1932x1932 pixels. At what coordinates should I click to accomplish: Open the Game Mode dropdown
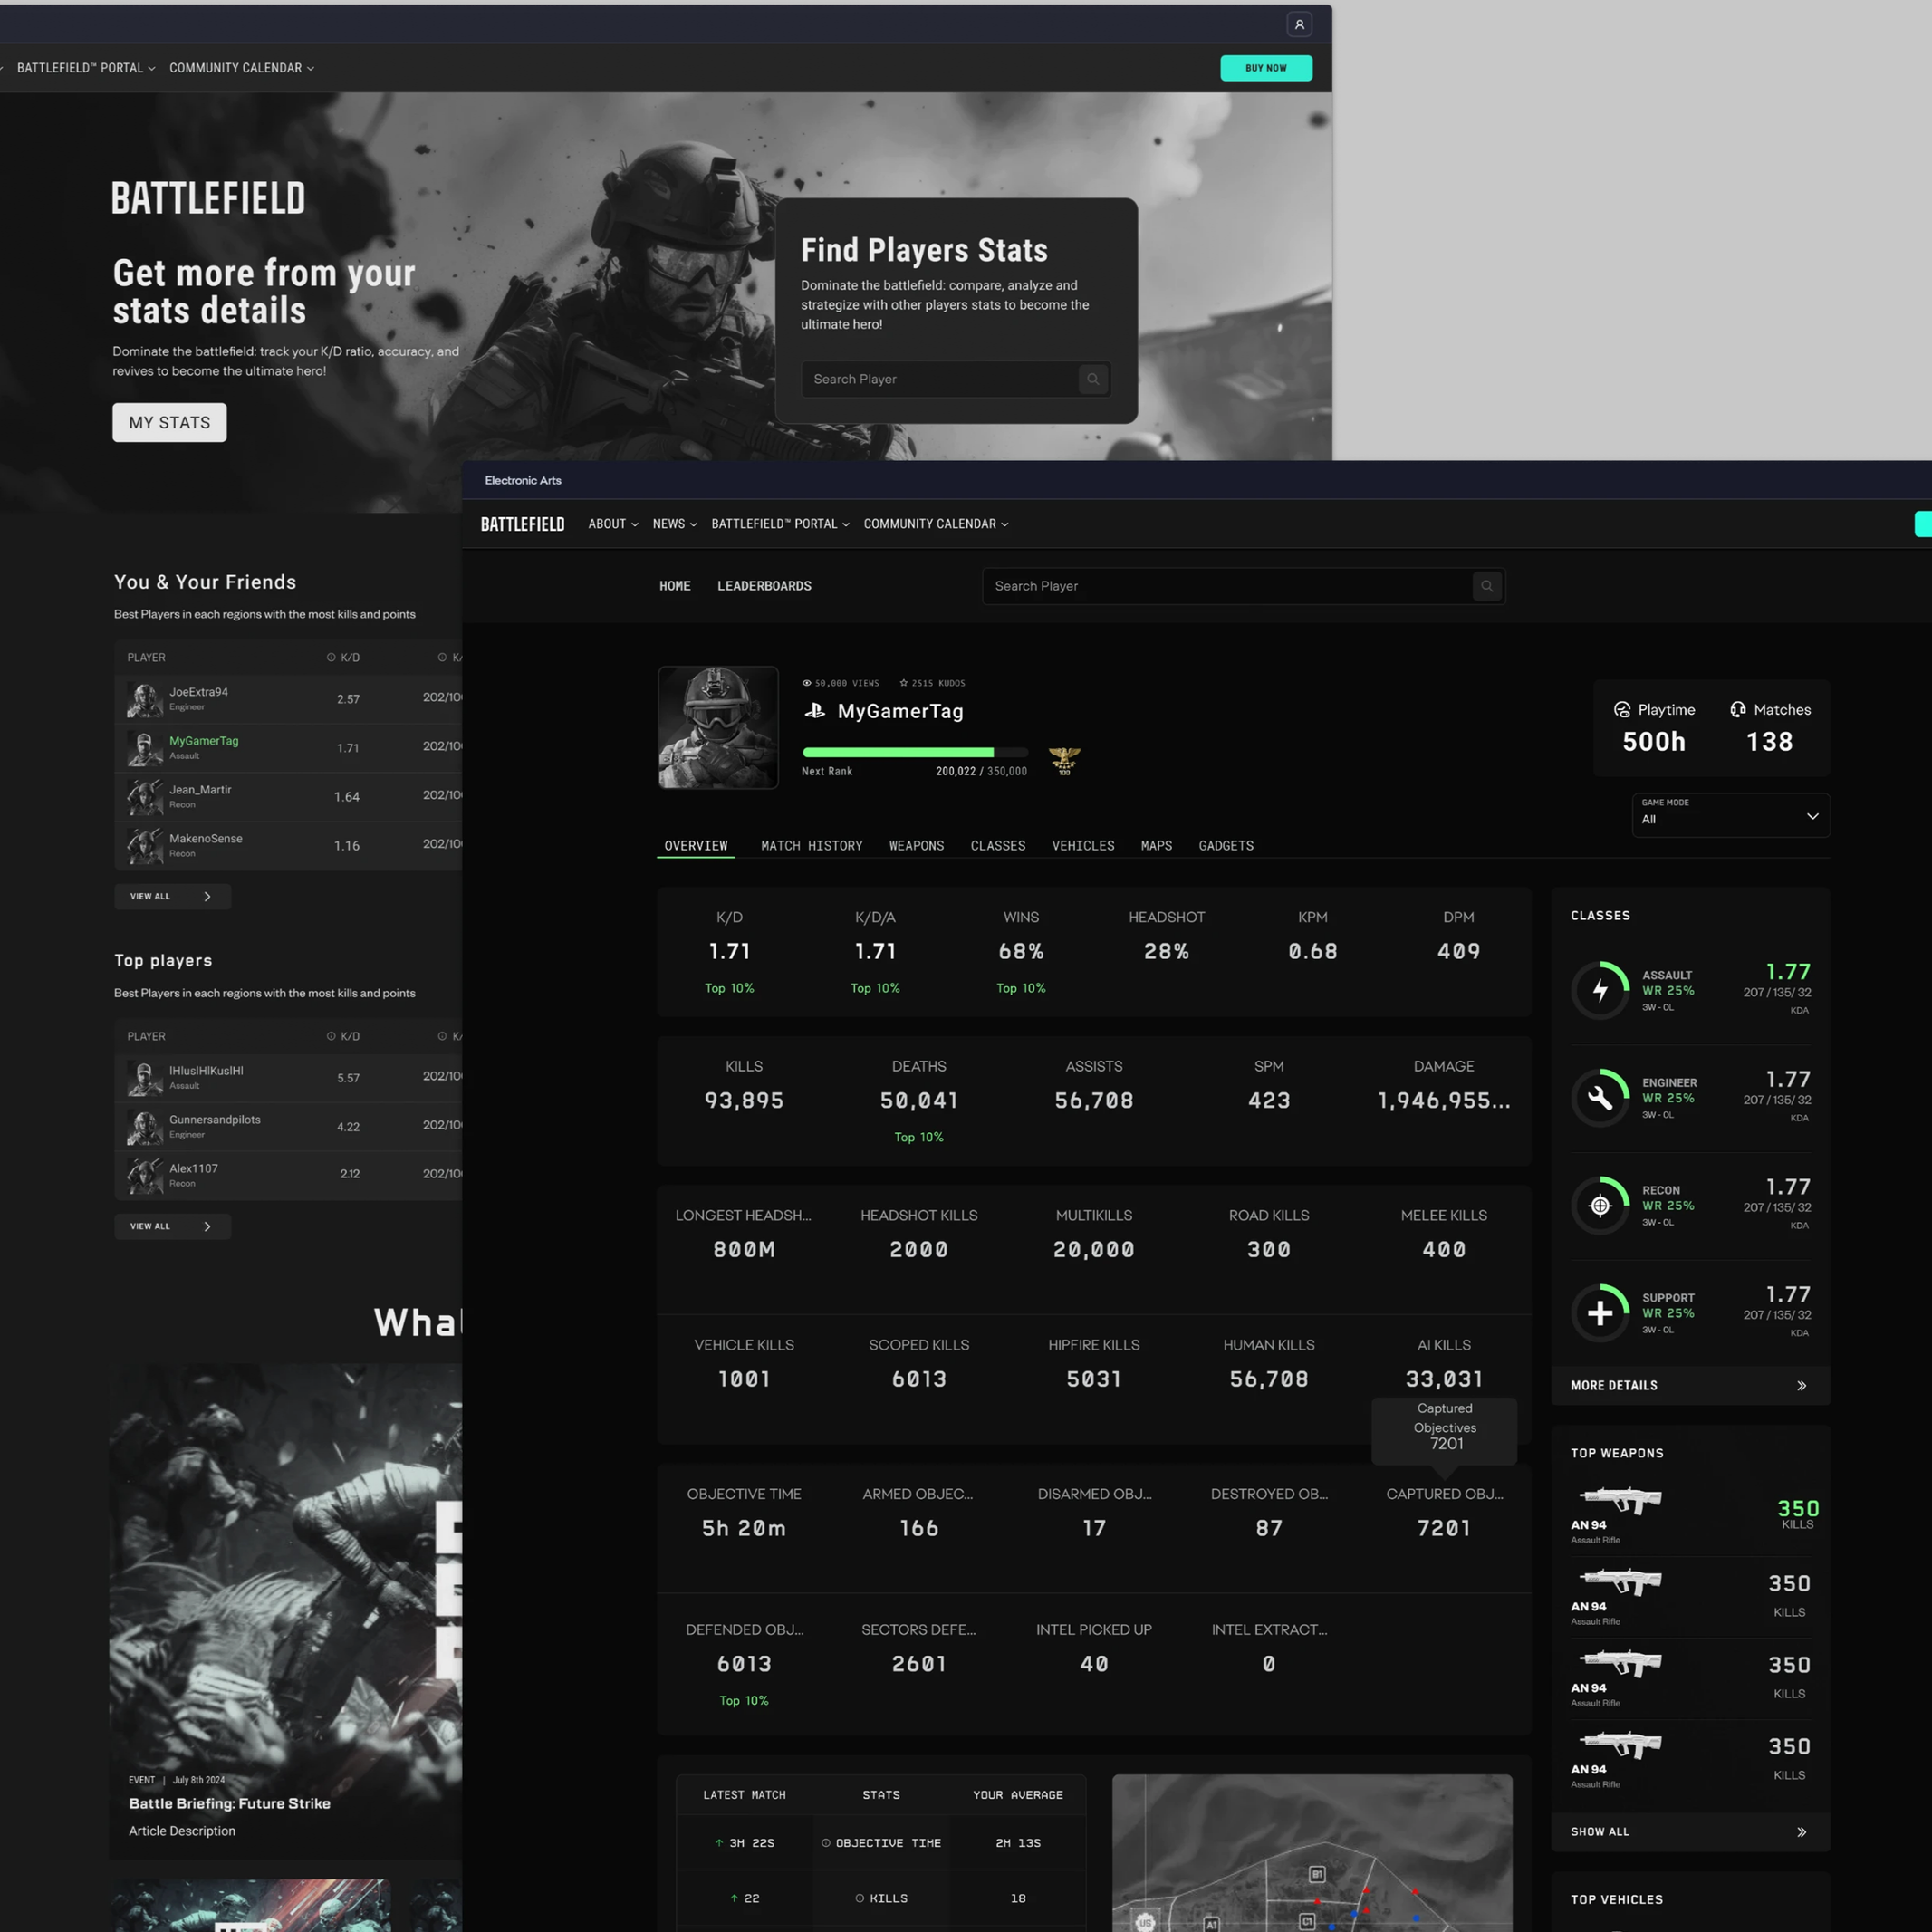[x=1730, y=815]
